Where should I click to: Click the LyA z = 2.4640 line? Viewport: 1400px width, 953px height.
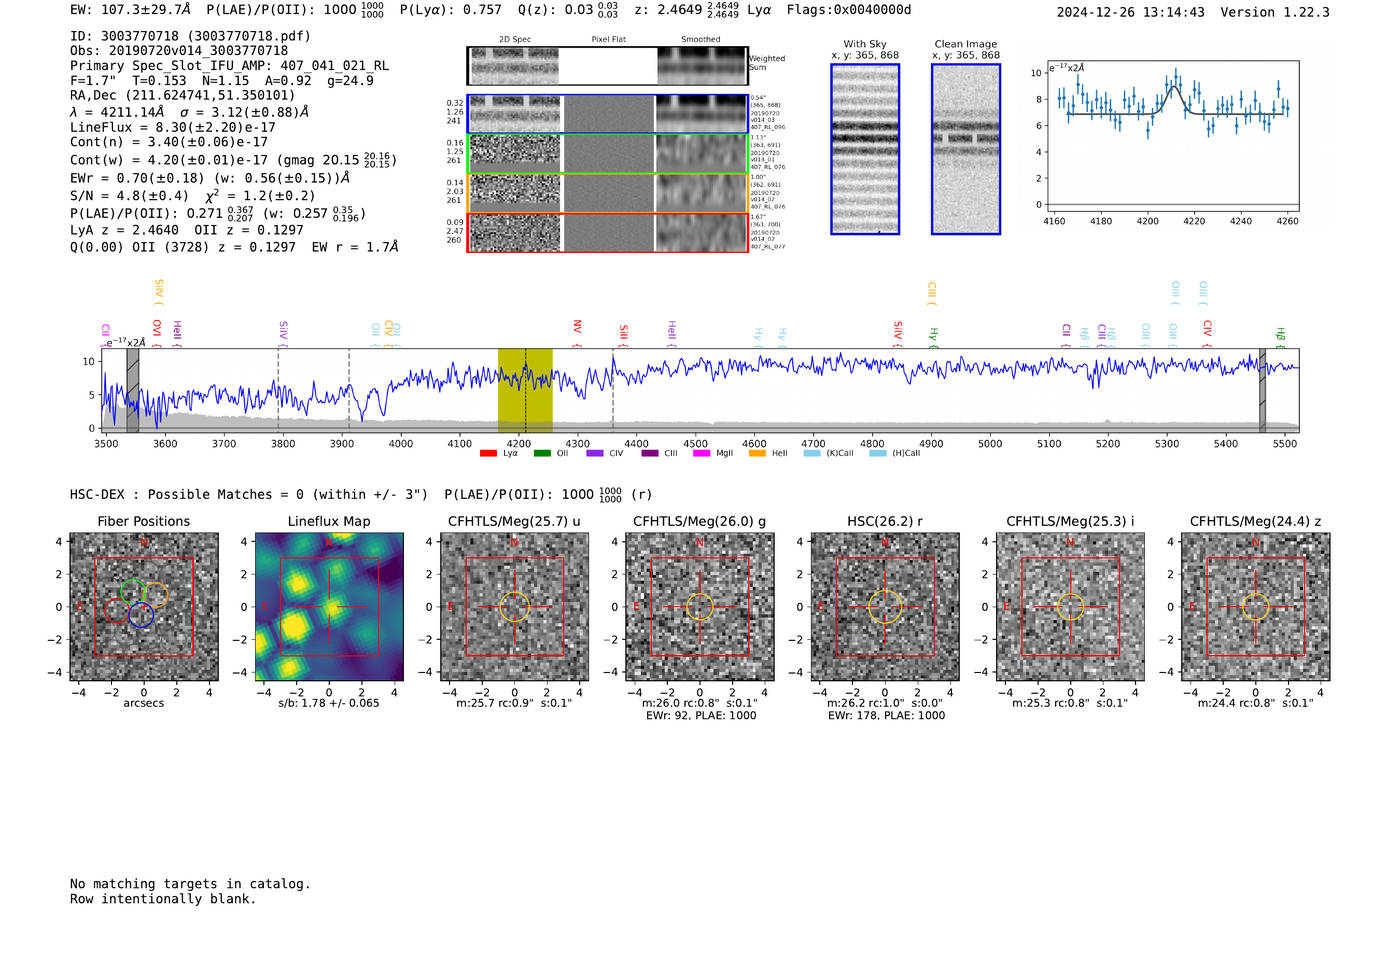(x=187, y=229)
